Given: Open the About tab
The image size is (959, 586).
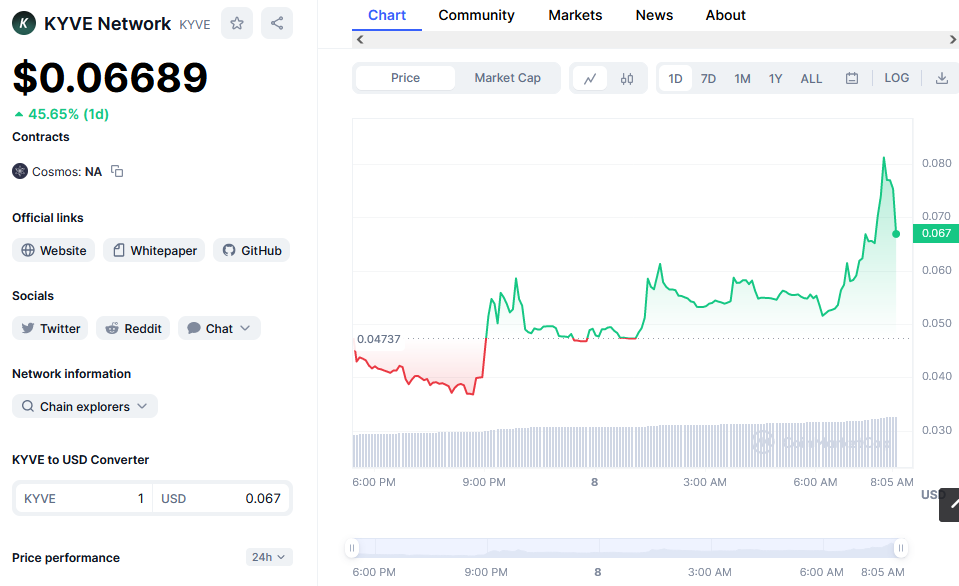Looking at the screenshot, I should [x=725, y=15].
